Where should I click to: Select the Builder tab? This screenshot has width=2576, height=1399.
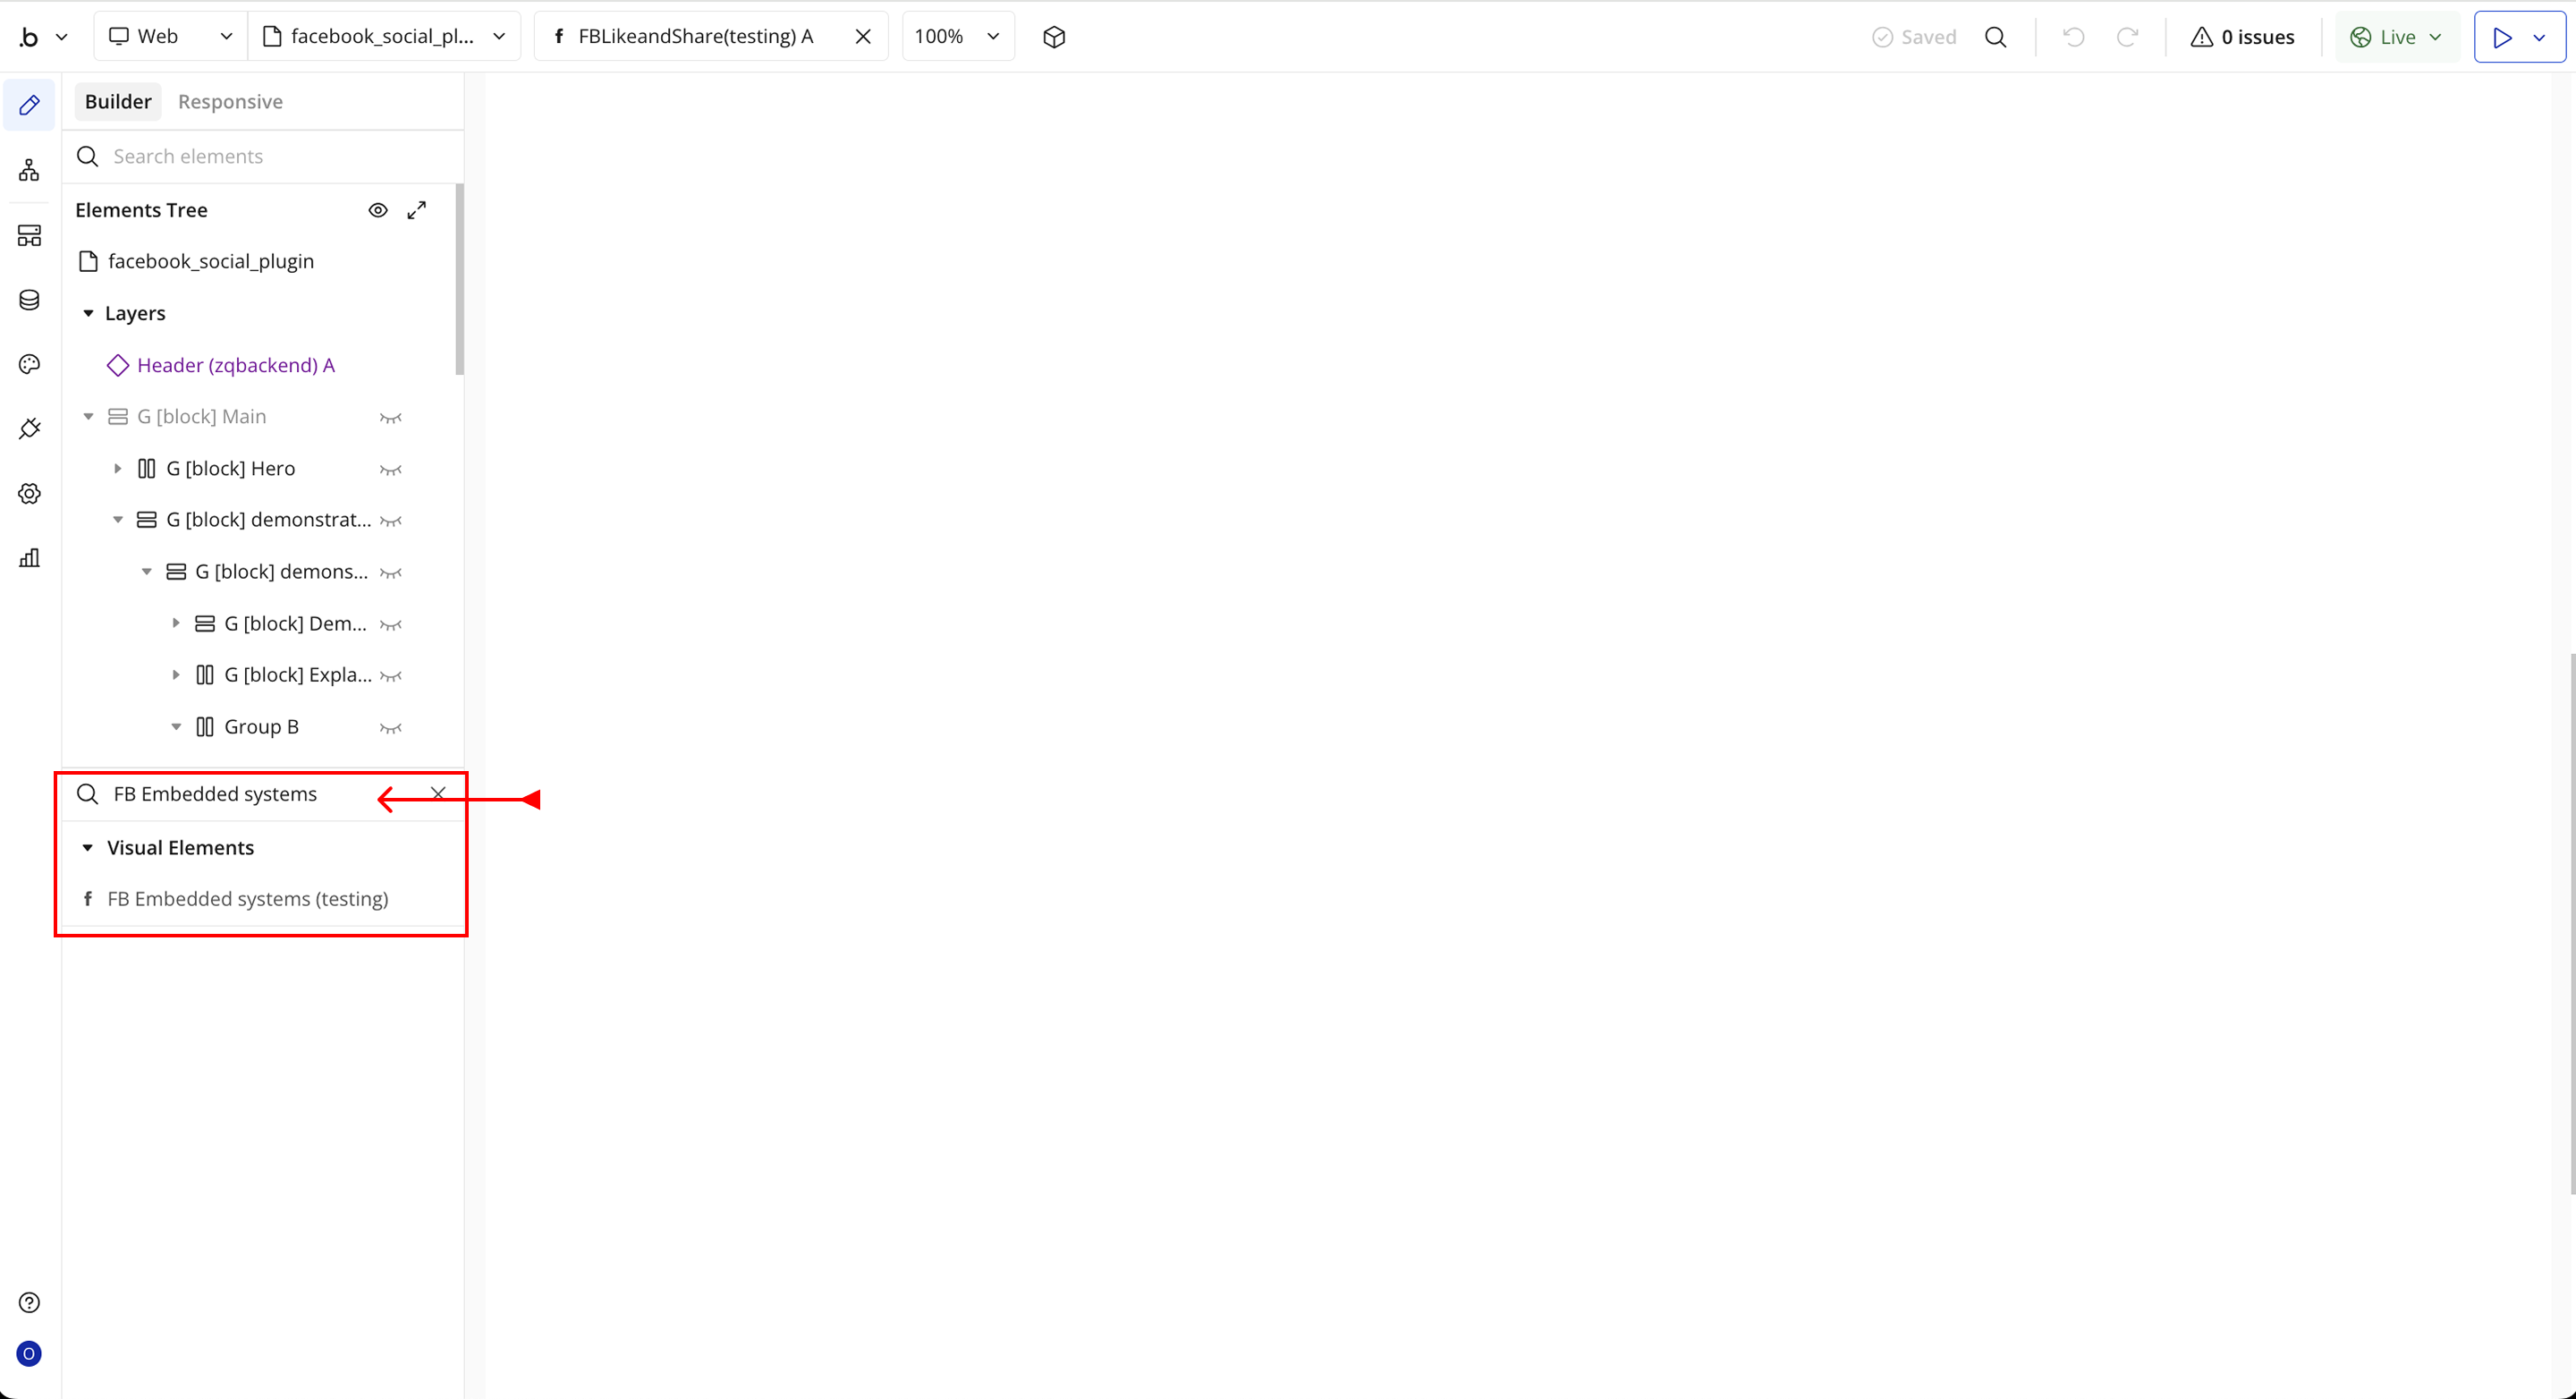(118, 102)
